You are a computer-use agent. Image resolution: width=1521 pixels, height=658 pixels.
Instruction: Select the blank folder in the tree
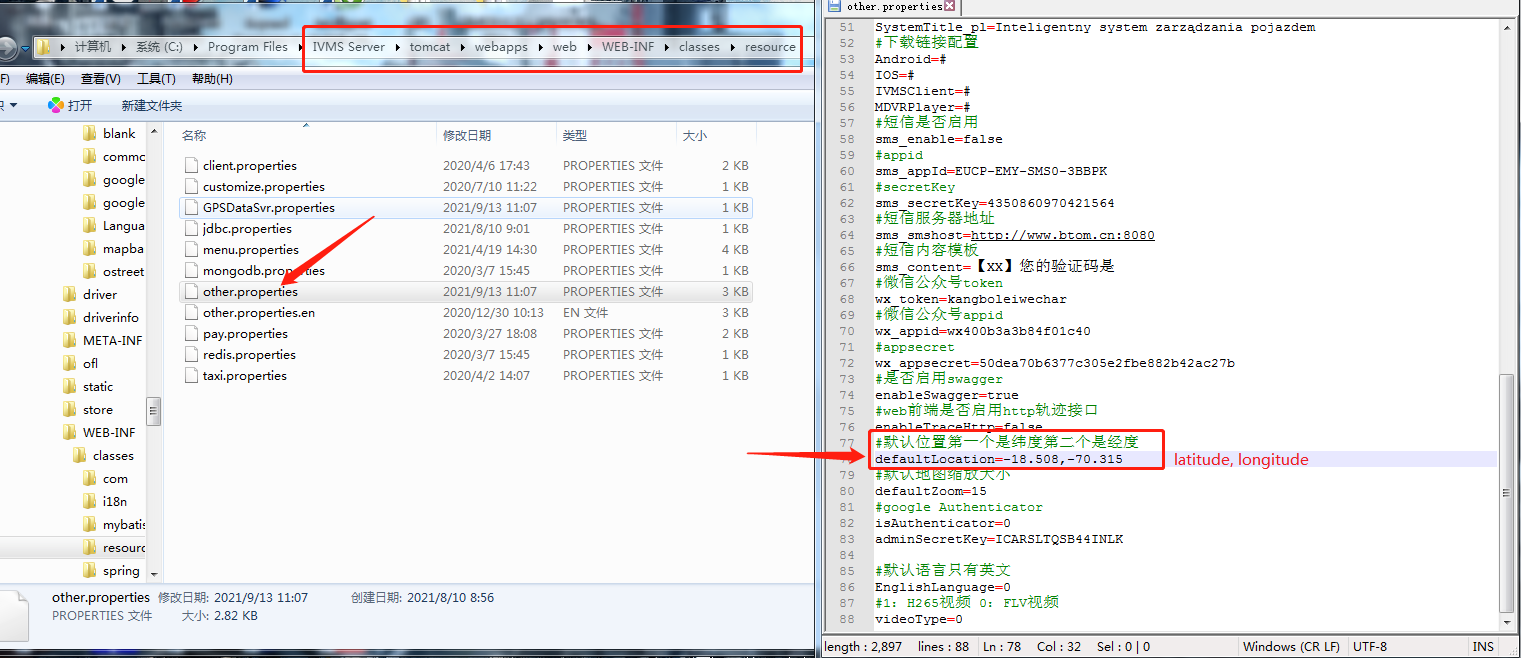(x=110, y=133)
